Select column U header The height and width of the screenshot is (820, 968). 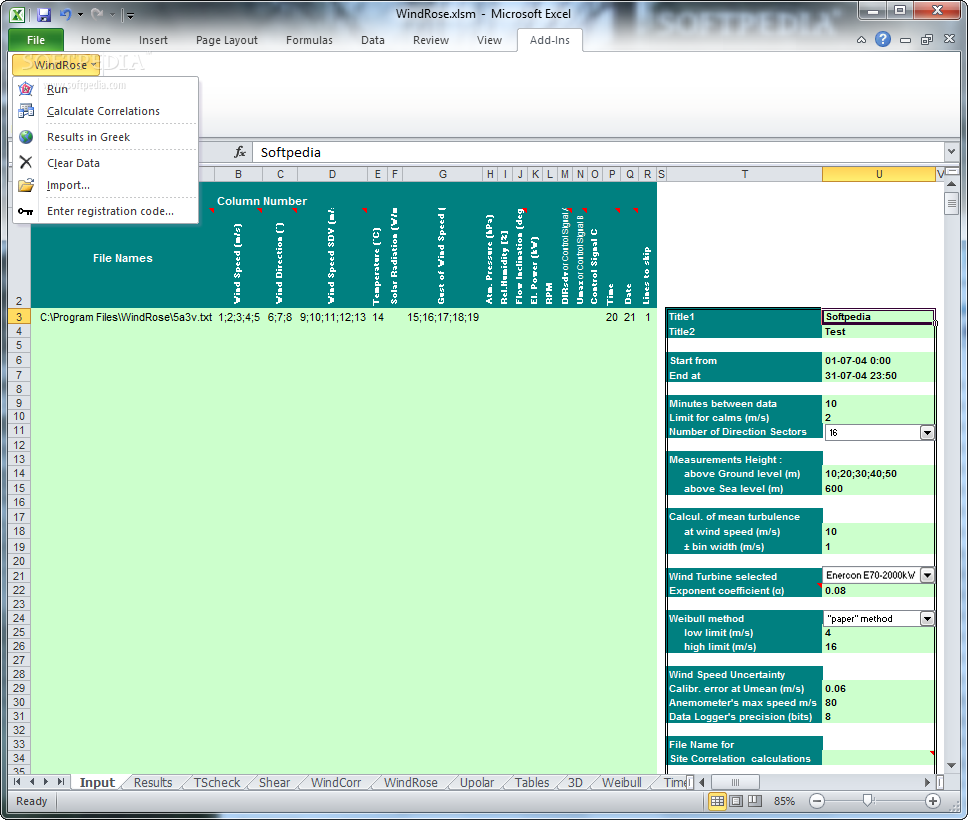[878, 174]
